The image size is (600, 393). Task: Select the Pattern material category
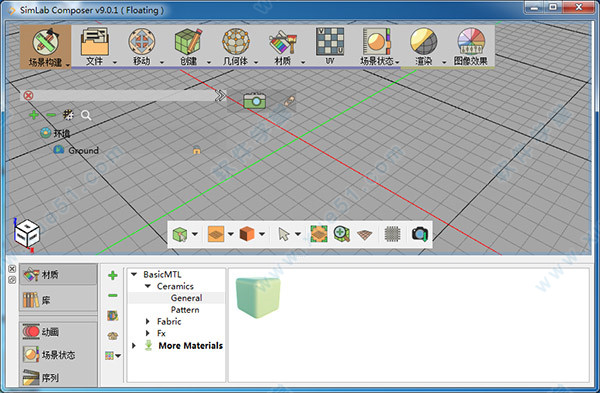pos(185,310)
